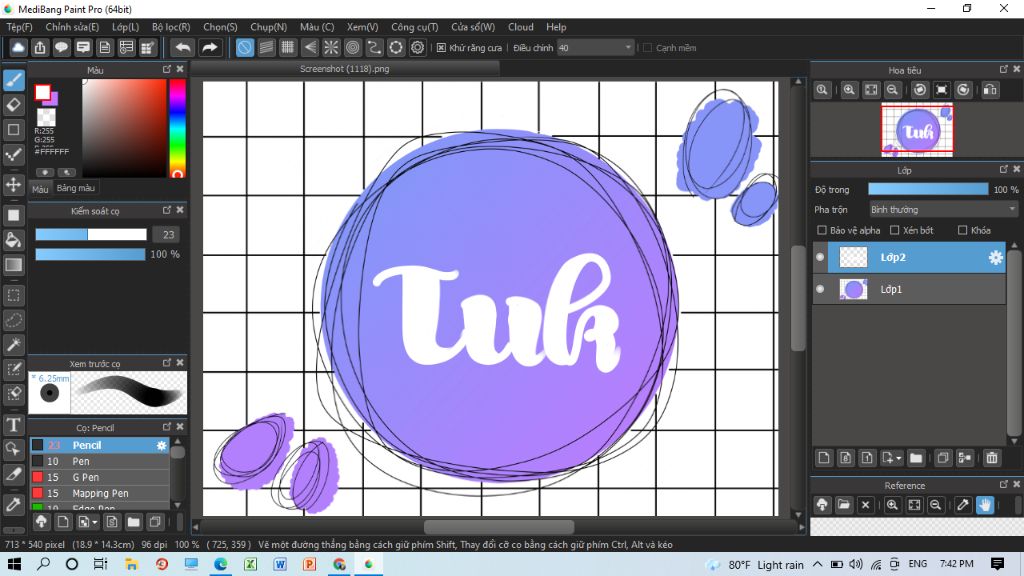
Task: Hide the Lớp2 layer visibility dot
Action: (x=820, y=257)
